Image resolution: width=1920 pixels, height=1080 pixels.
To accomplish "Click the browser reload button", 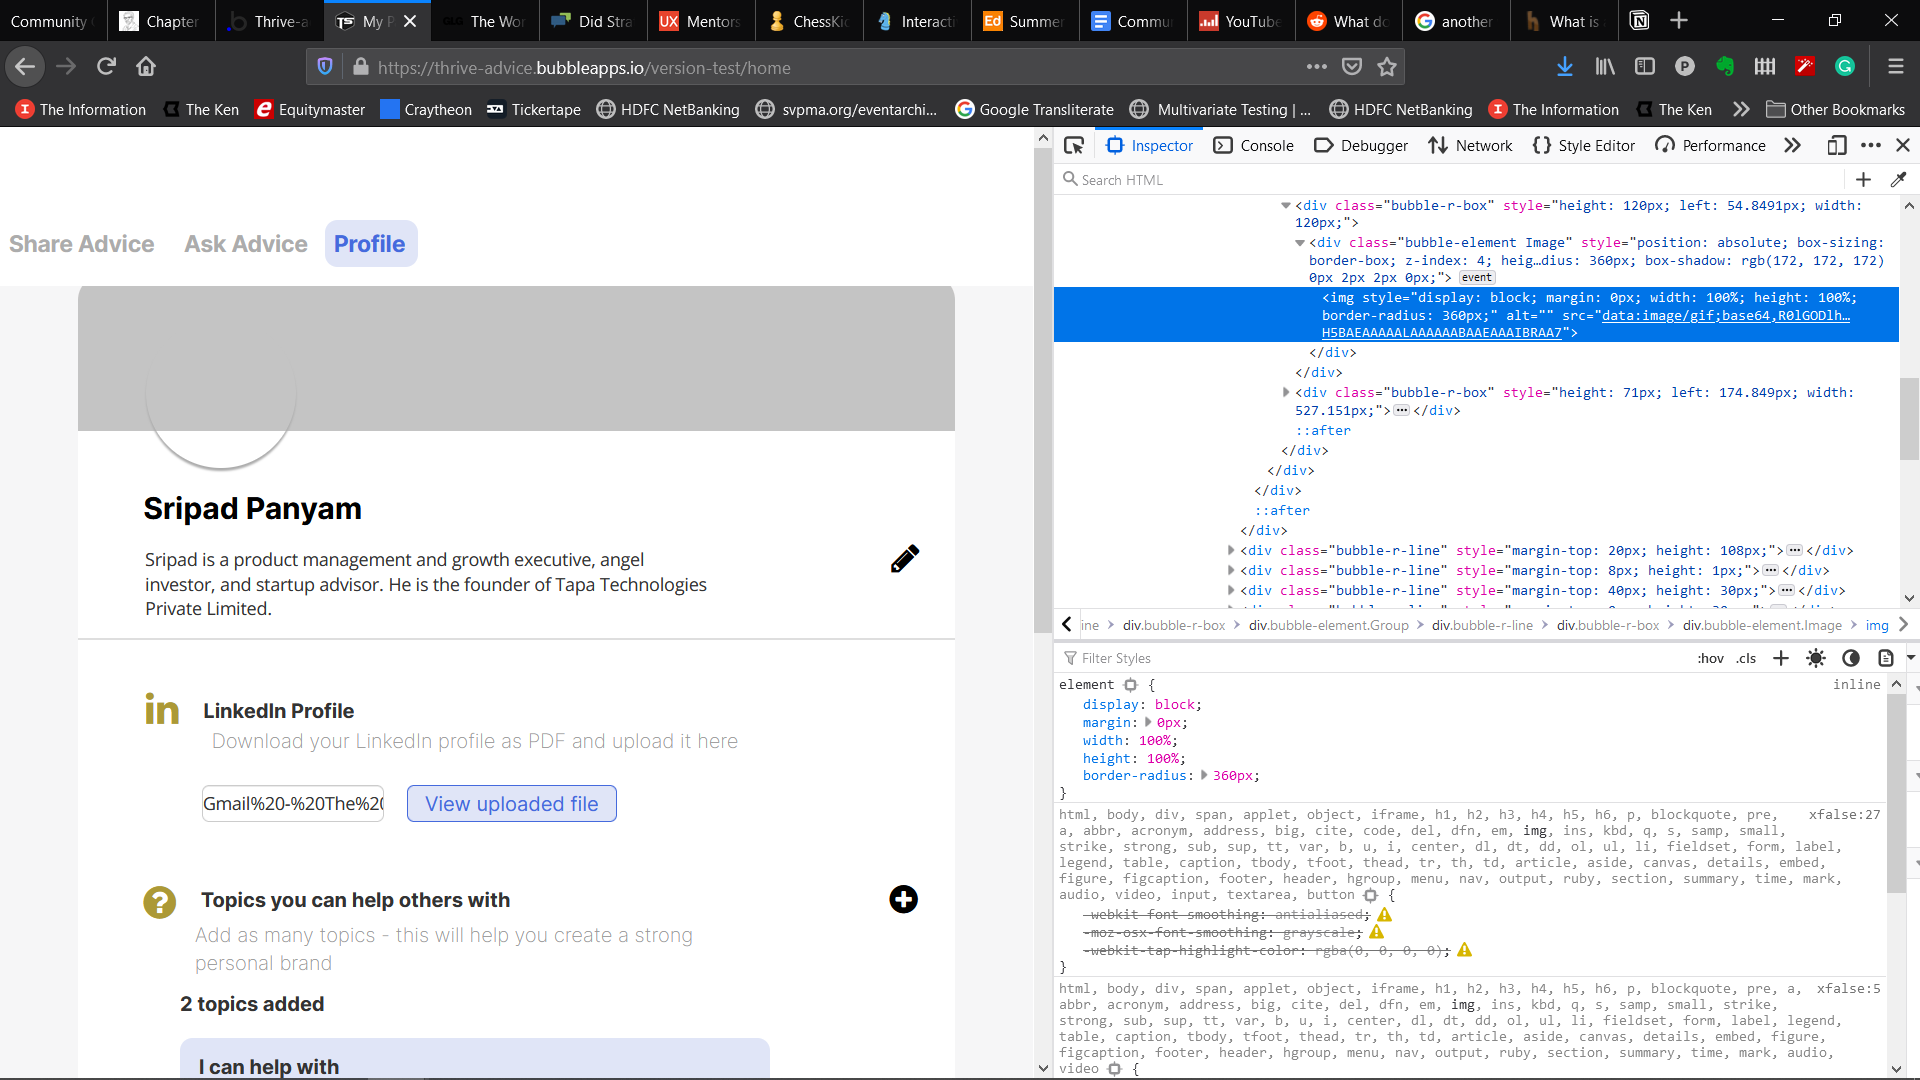I will point(106,67).
